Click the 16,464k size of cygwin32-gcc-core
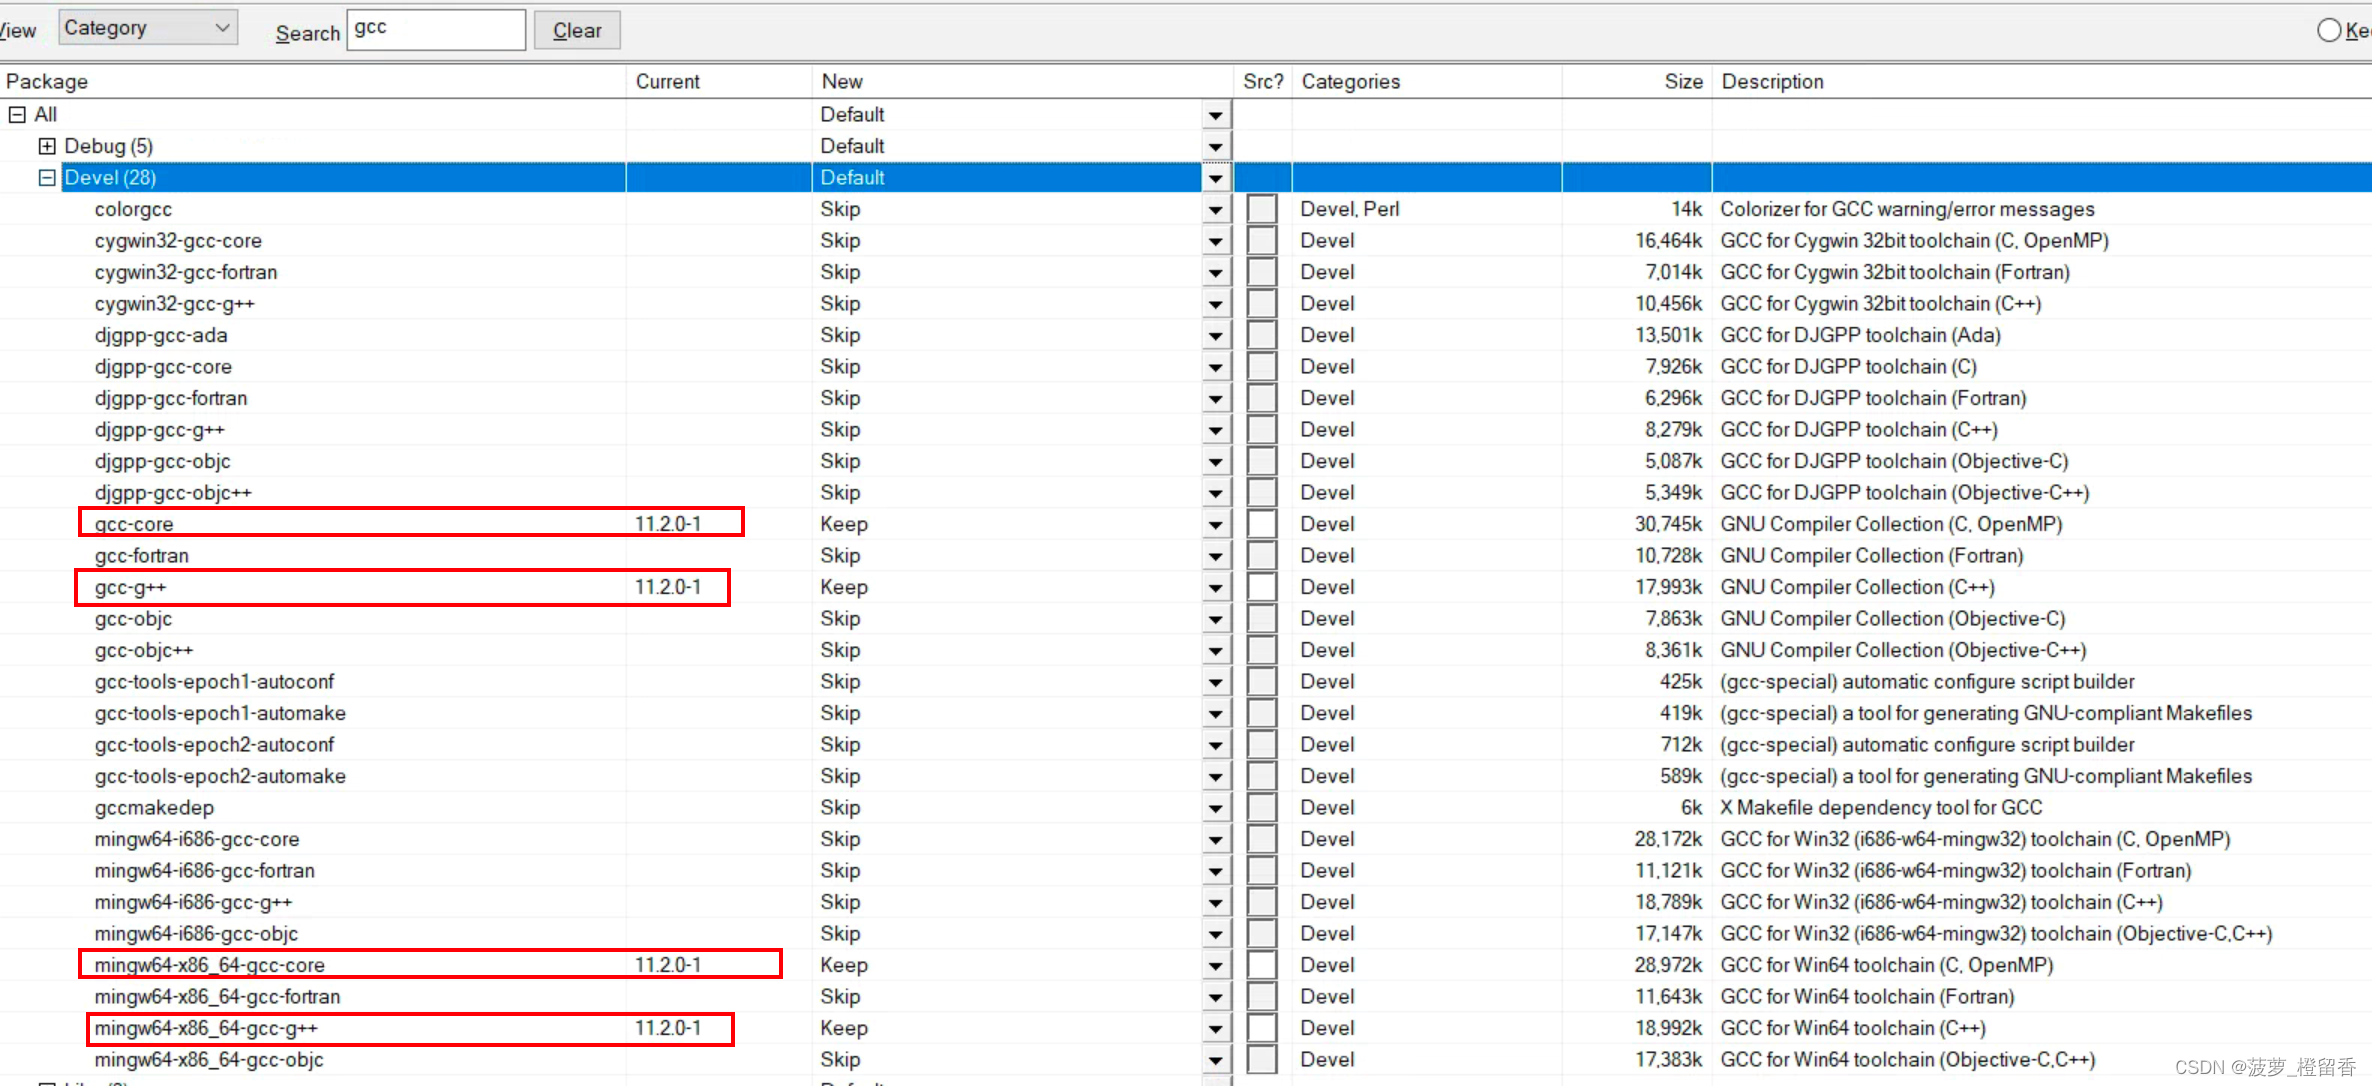2372x1086 pixels. 1669,240
